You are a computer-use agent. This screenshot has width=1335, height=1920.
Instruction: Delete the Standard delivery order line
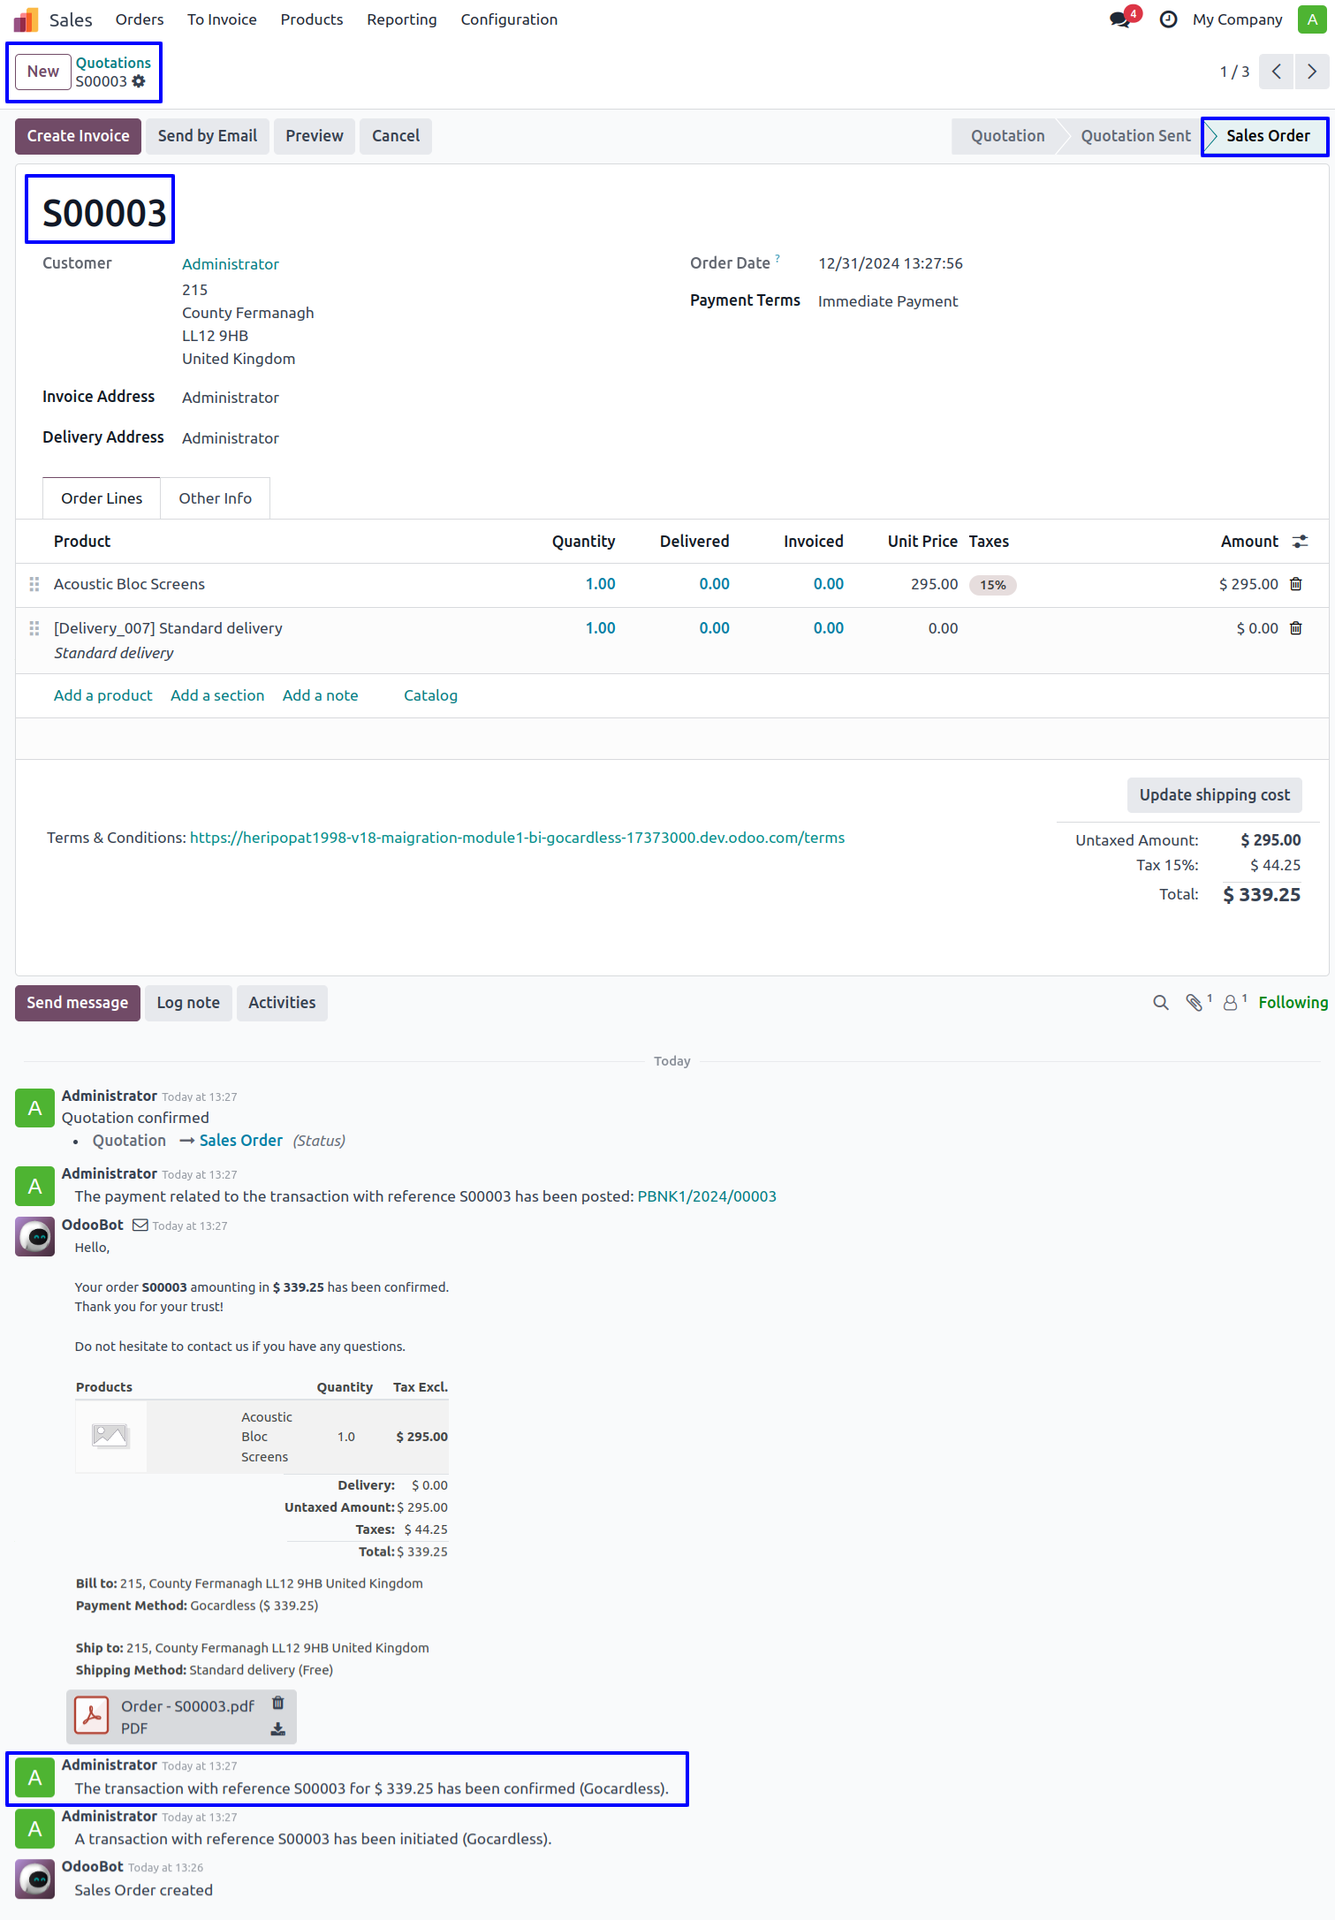click(1296, 628)
